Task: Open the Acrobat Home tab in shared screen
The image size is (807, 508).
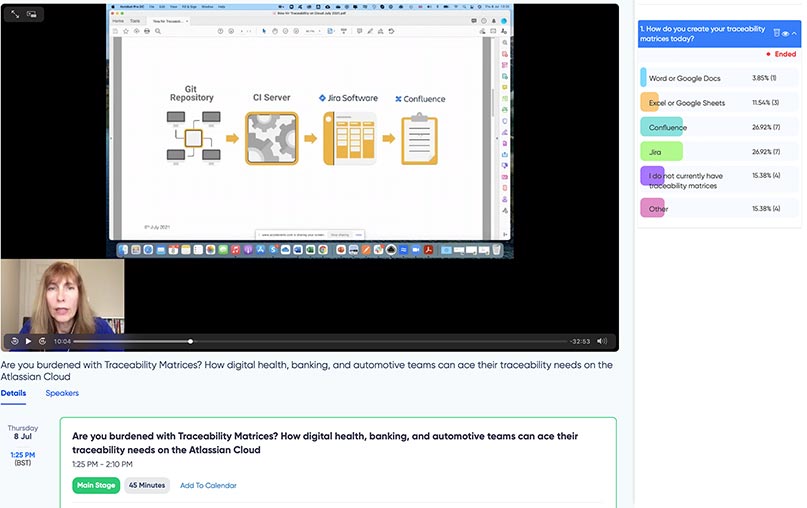Action: click(118, 21)
